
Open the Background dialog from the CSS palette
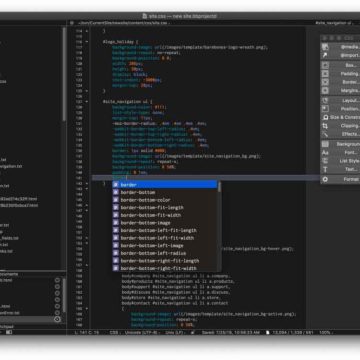point(341,144)
